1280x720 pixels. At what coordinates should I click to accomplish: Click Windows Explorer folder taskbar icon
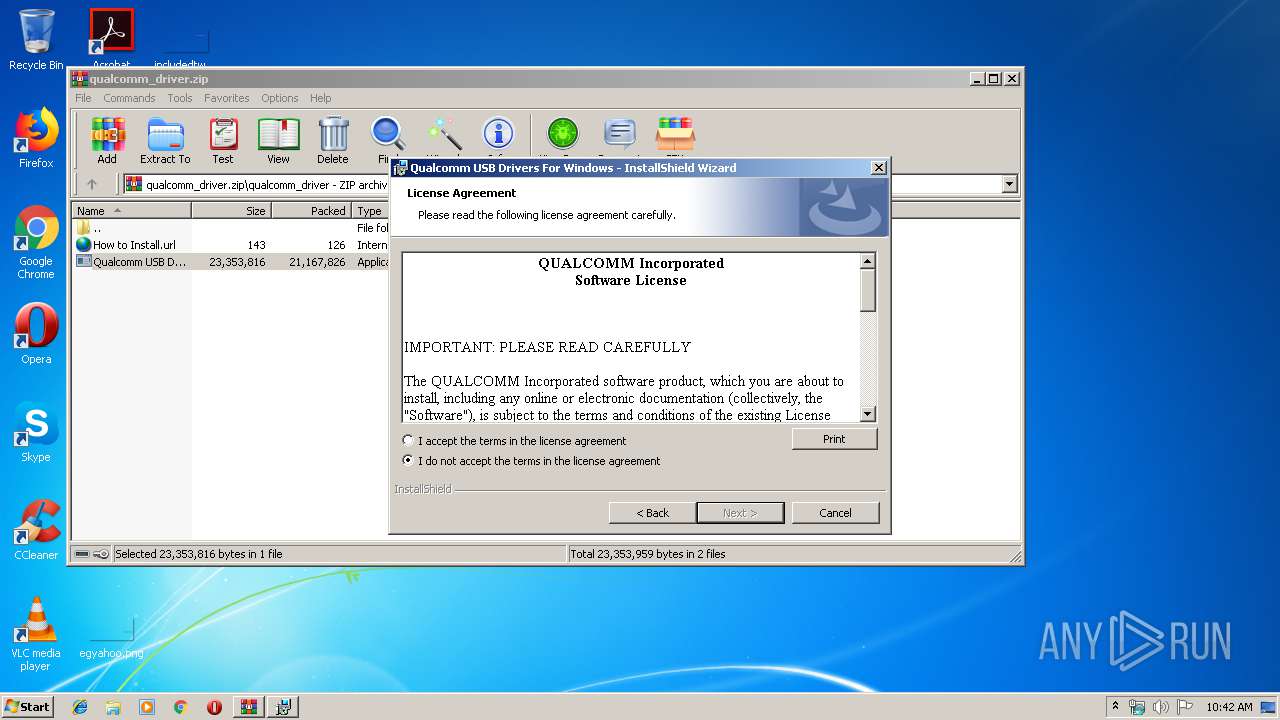pos(113,707)
